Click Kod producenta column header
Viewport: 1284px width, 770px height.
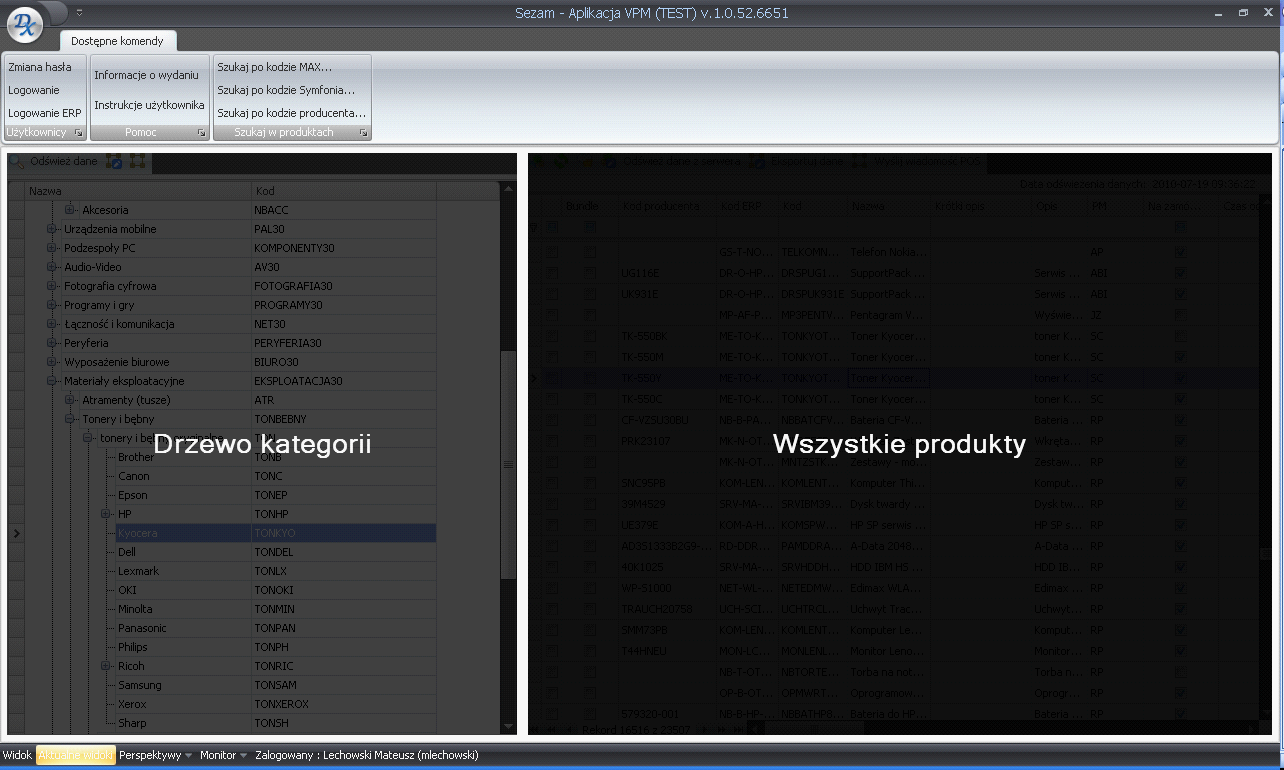point(666,206)
